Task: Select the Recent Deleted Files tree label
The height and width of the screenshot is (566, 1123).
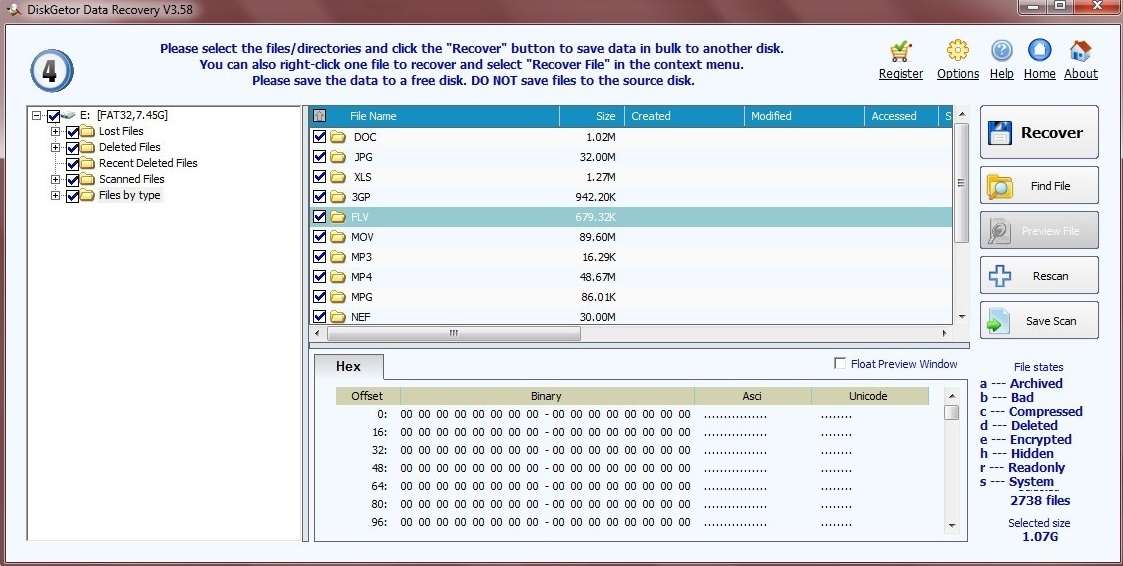Action: click(x=148, y=163)
